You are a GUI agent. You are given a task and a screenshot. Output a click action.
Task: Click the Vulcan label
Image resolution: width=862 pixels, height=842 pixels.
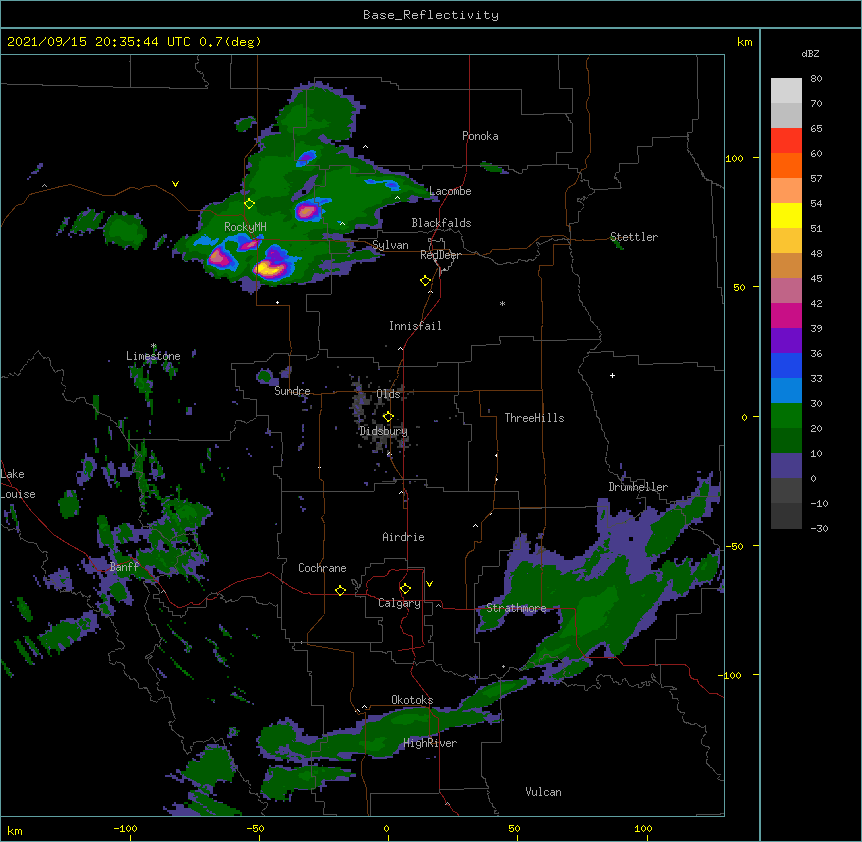click(x=543, y=792)
